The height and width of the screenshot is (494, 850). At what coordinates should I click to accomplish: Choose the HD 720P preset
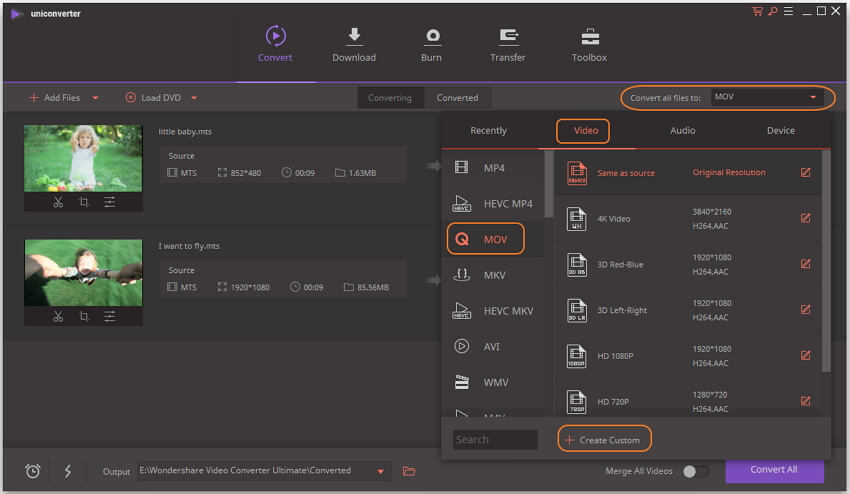(688, 399)
